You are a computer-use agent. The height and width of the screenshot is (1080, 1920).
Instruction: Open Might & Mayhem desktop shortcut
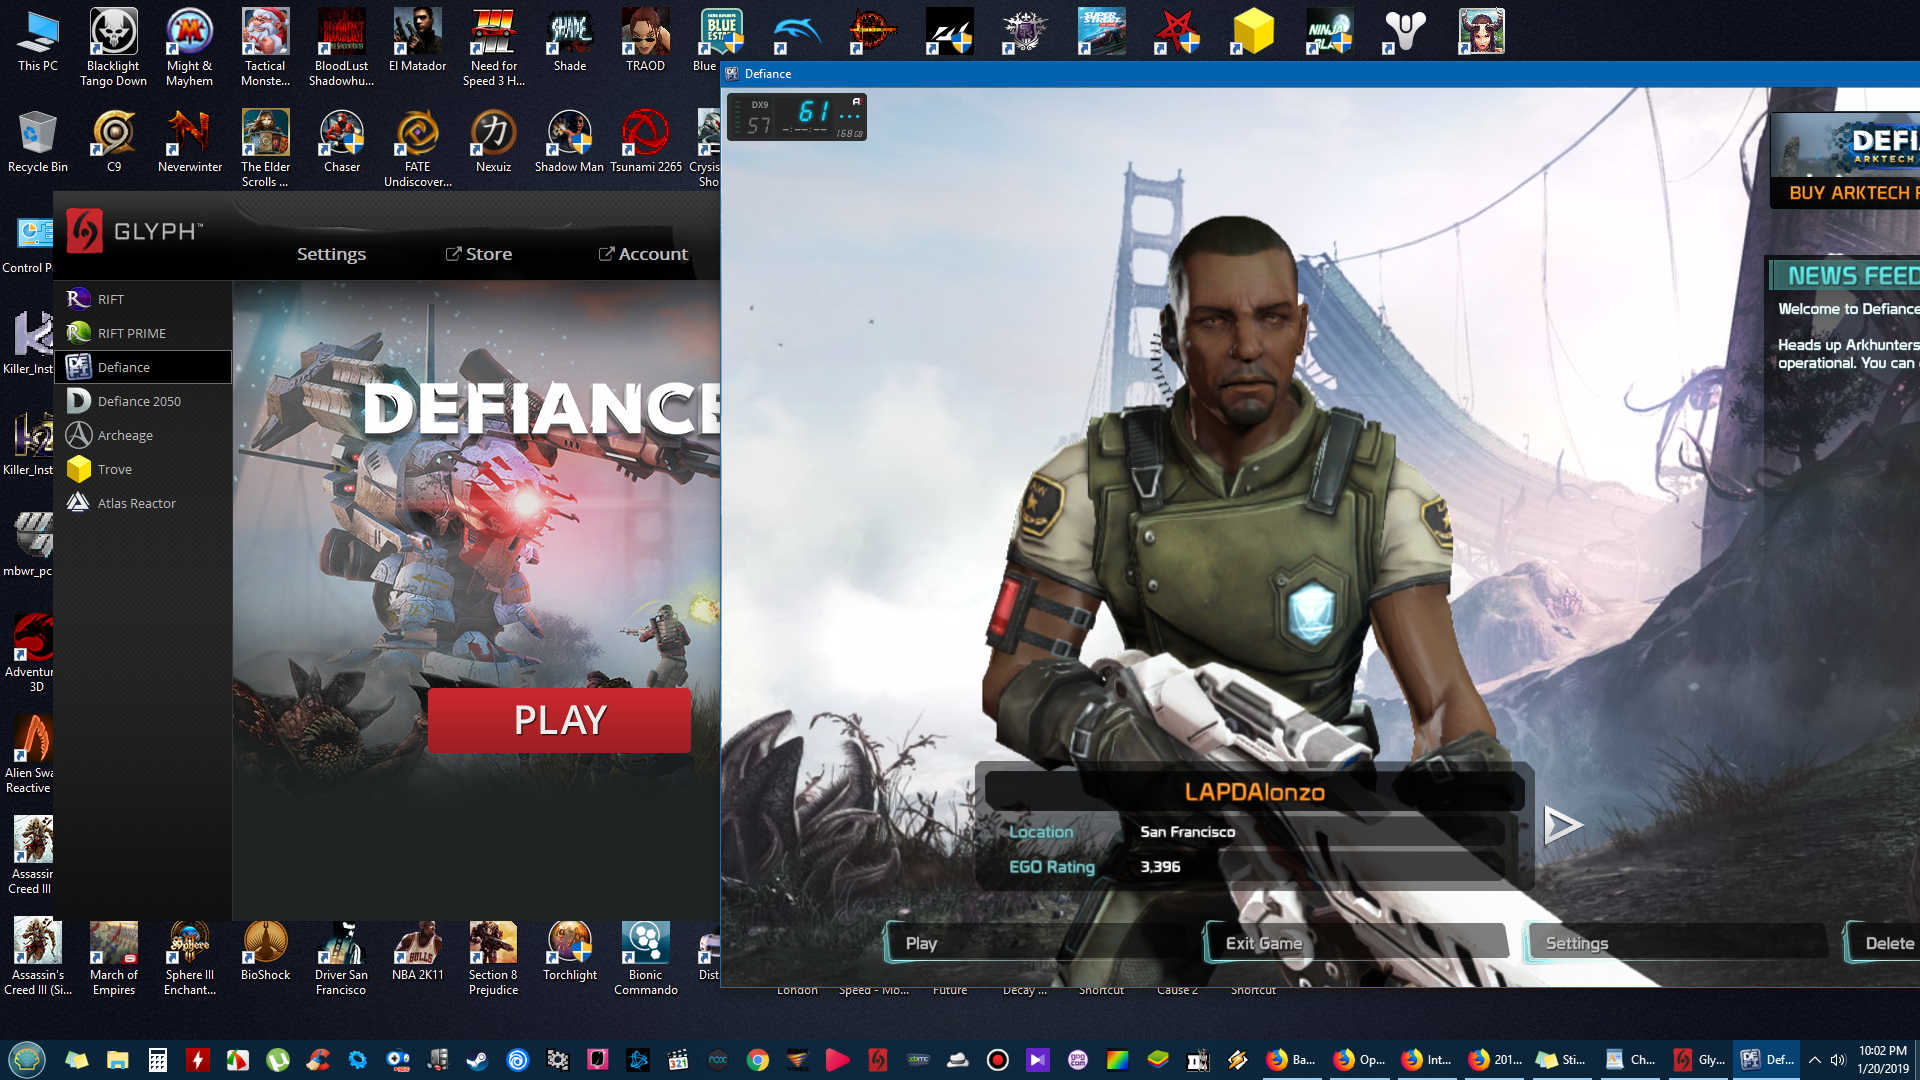click(190, 48)
